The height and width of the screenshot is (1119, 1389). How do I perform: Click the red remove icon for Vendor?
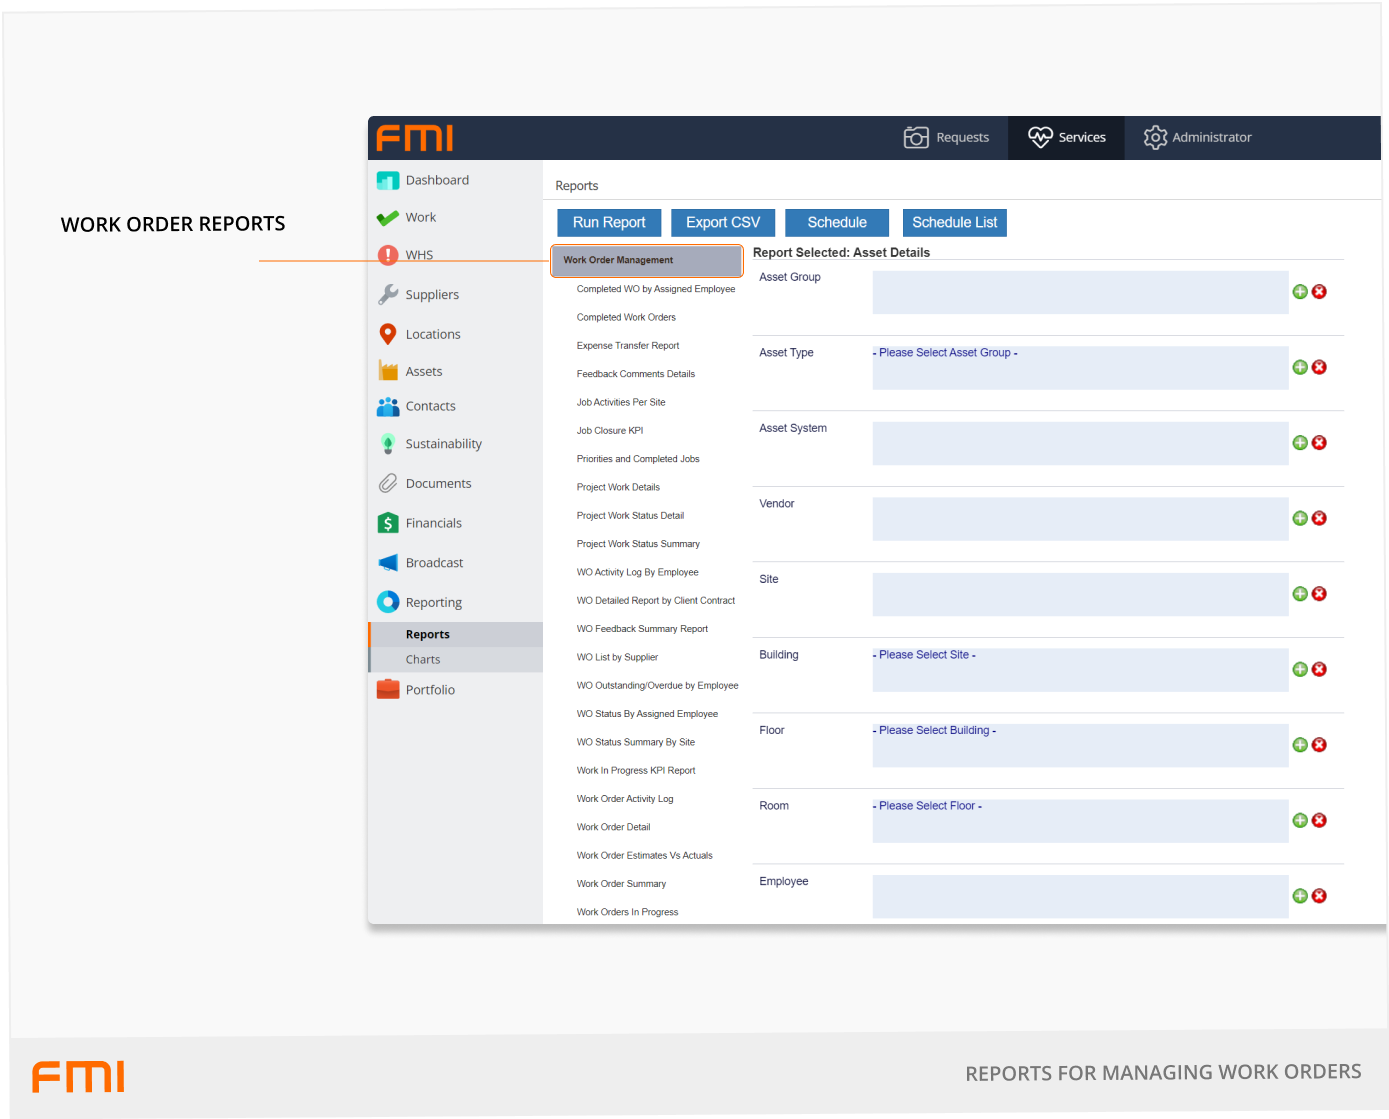[1319, 518]
